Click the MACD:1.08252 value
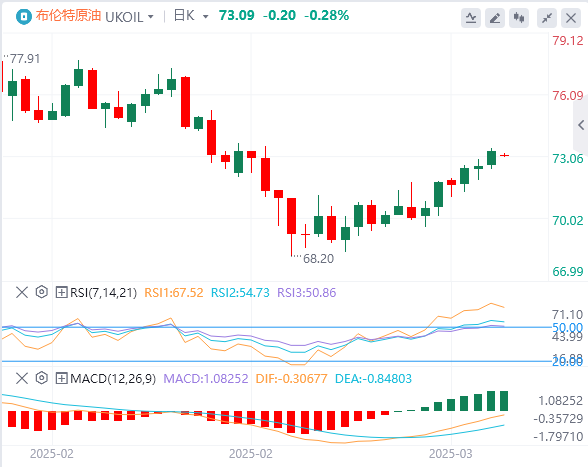Image resolution: width=588 pixels, height=467 pixels. (x=206, y=378)
